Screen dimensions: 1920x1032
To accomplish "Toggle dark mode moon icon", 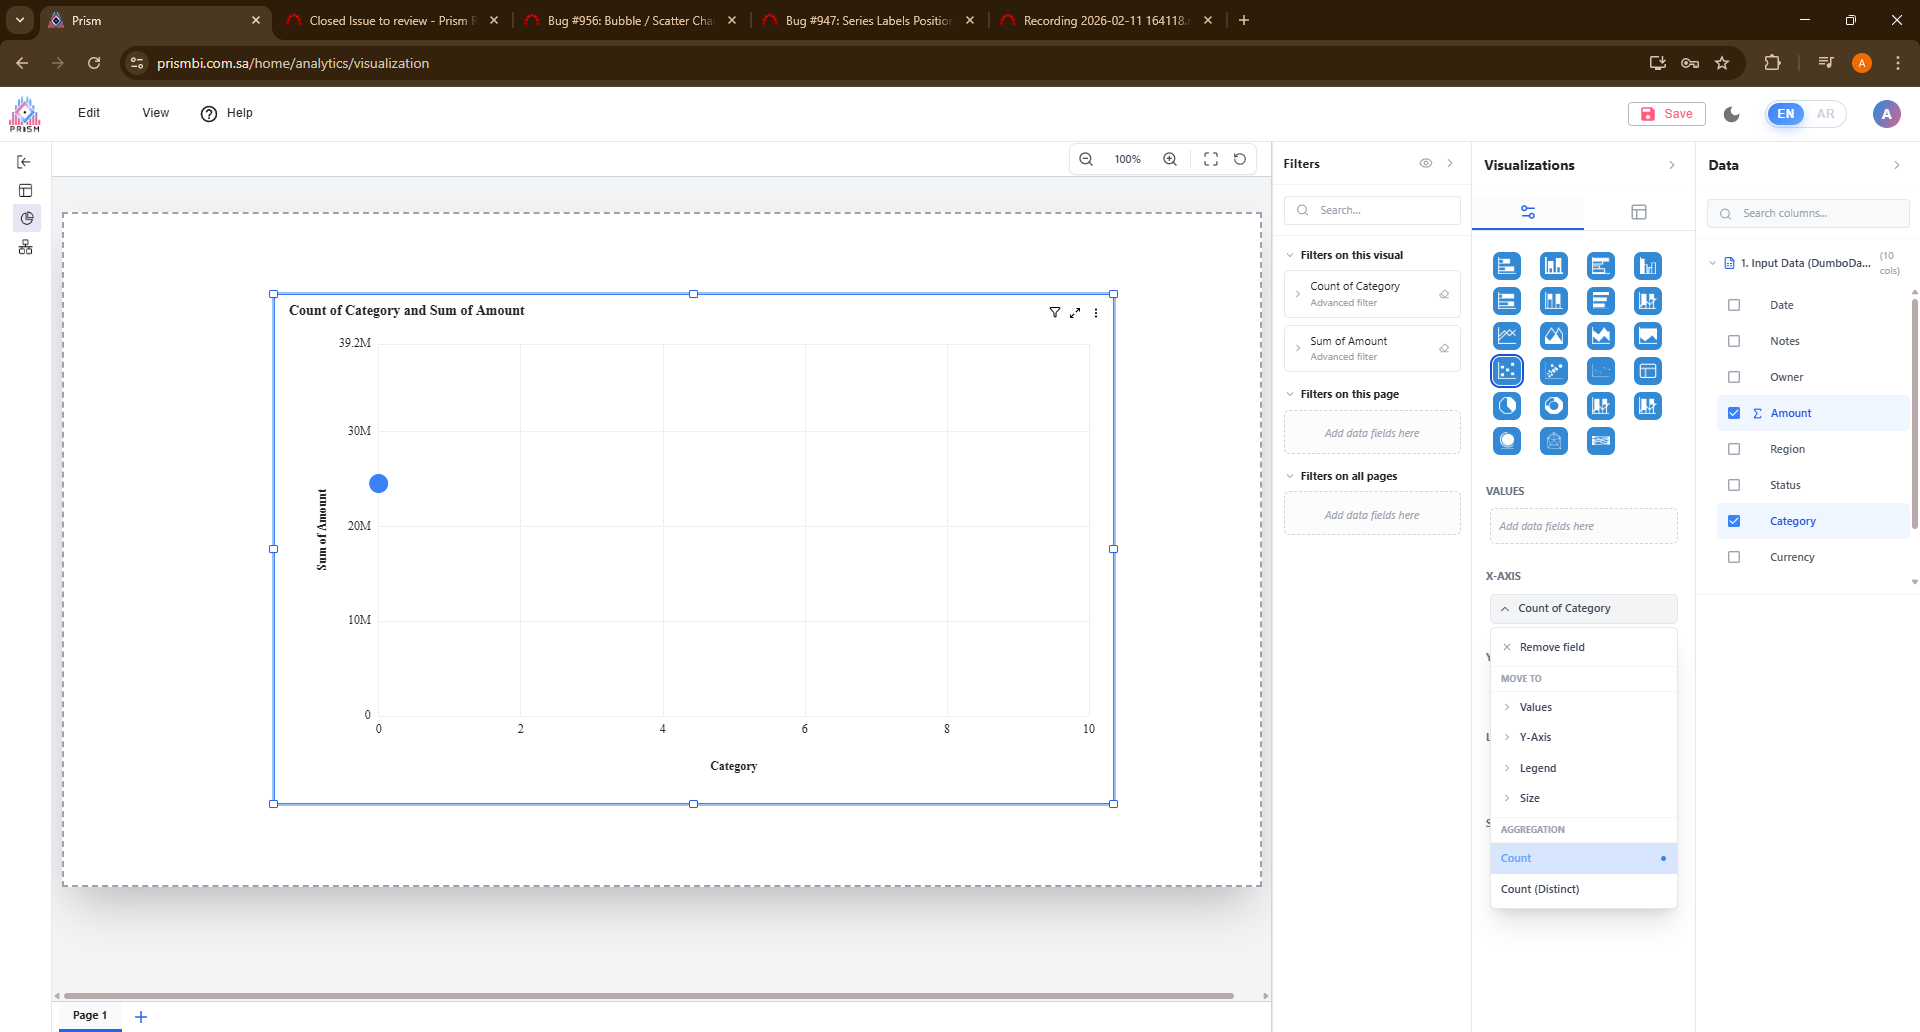I will pos(1732,114).
